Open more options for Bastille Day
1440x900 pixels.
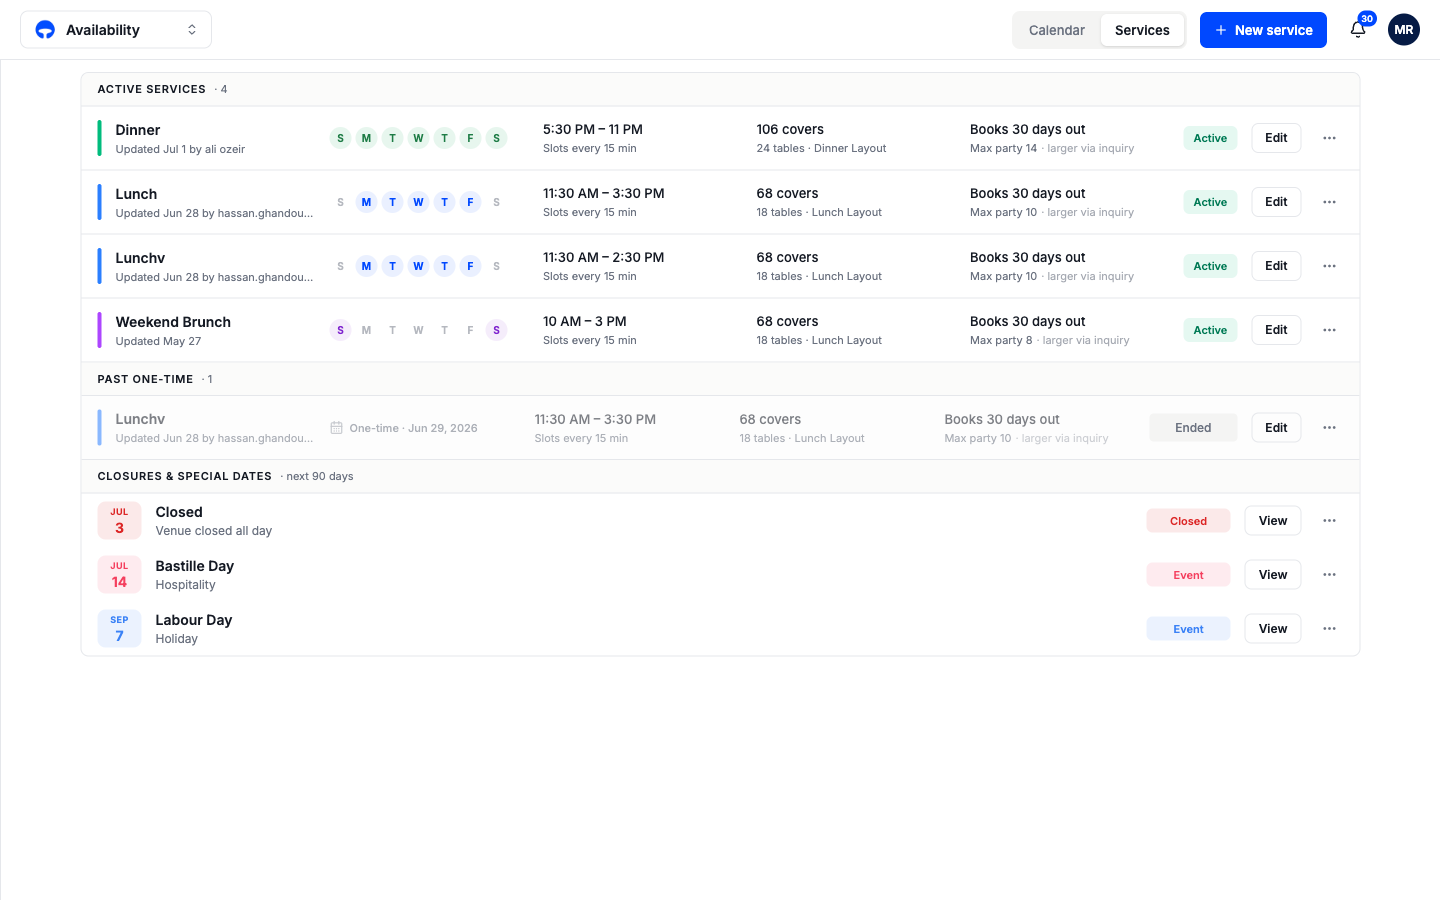(x=1329, y=575)
